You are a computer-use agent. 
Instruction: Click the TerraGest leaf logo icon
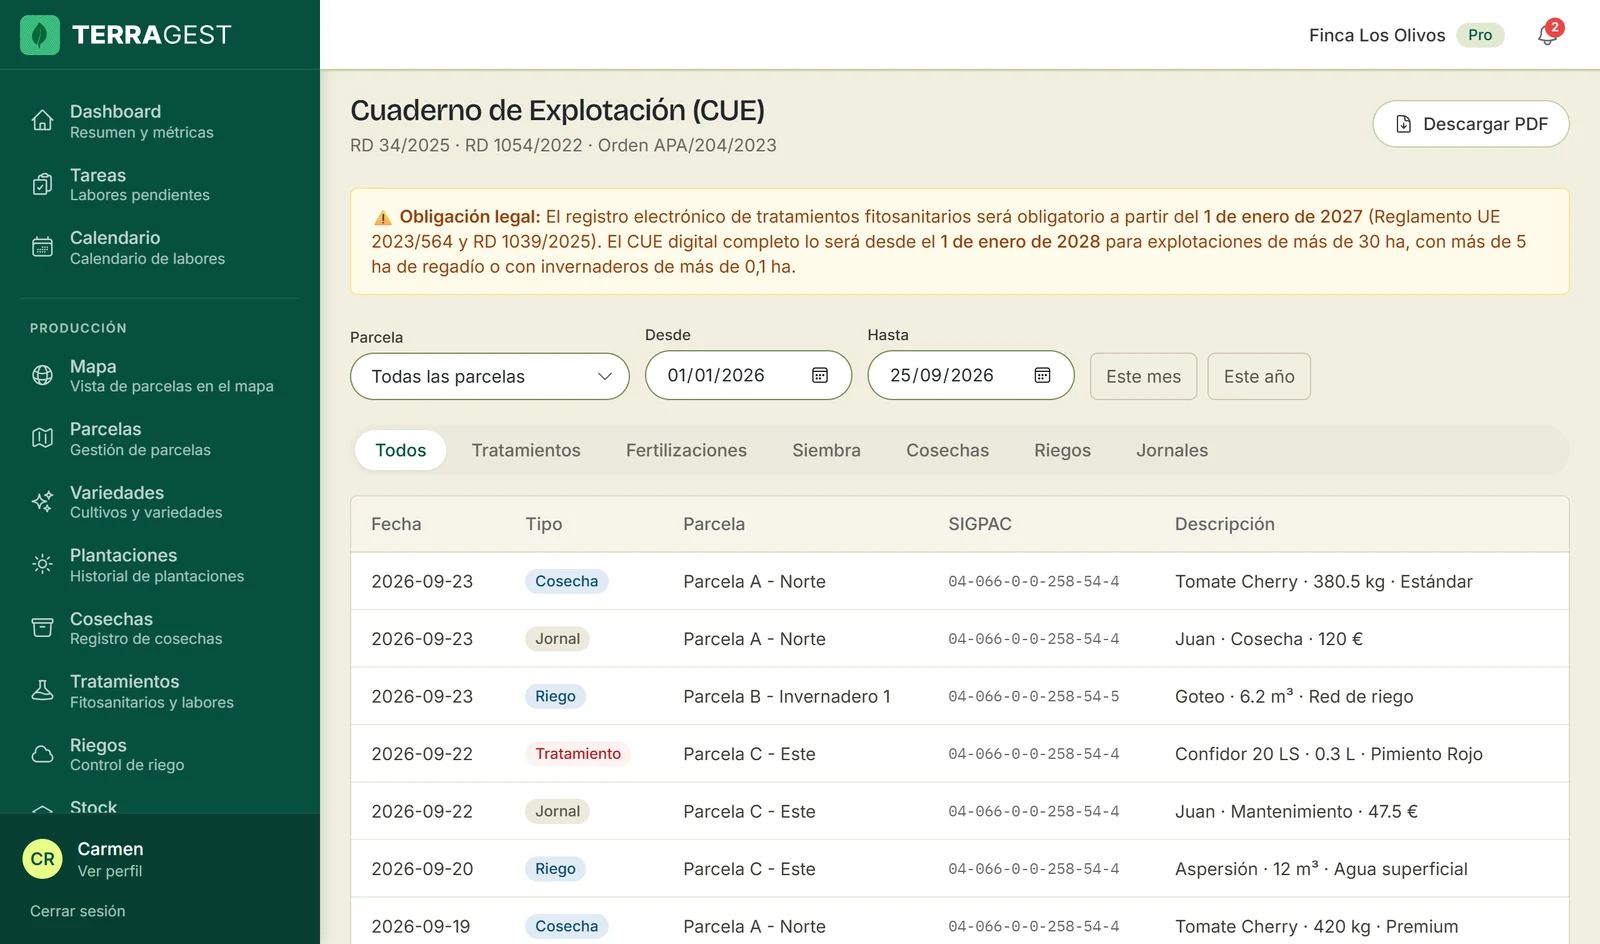(40, 35)
